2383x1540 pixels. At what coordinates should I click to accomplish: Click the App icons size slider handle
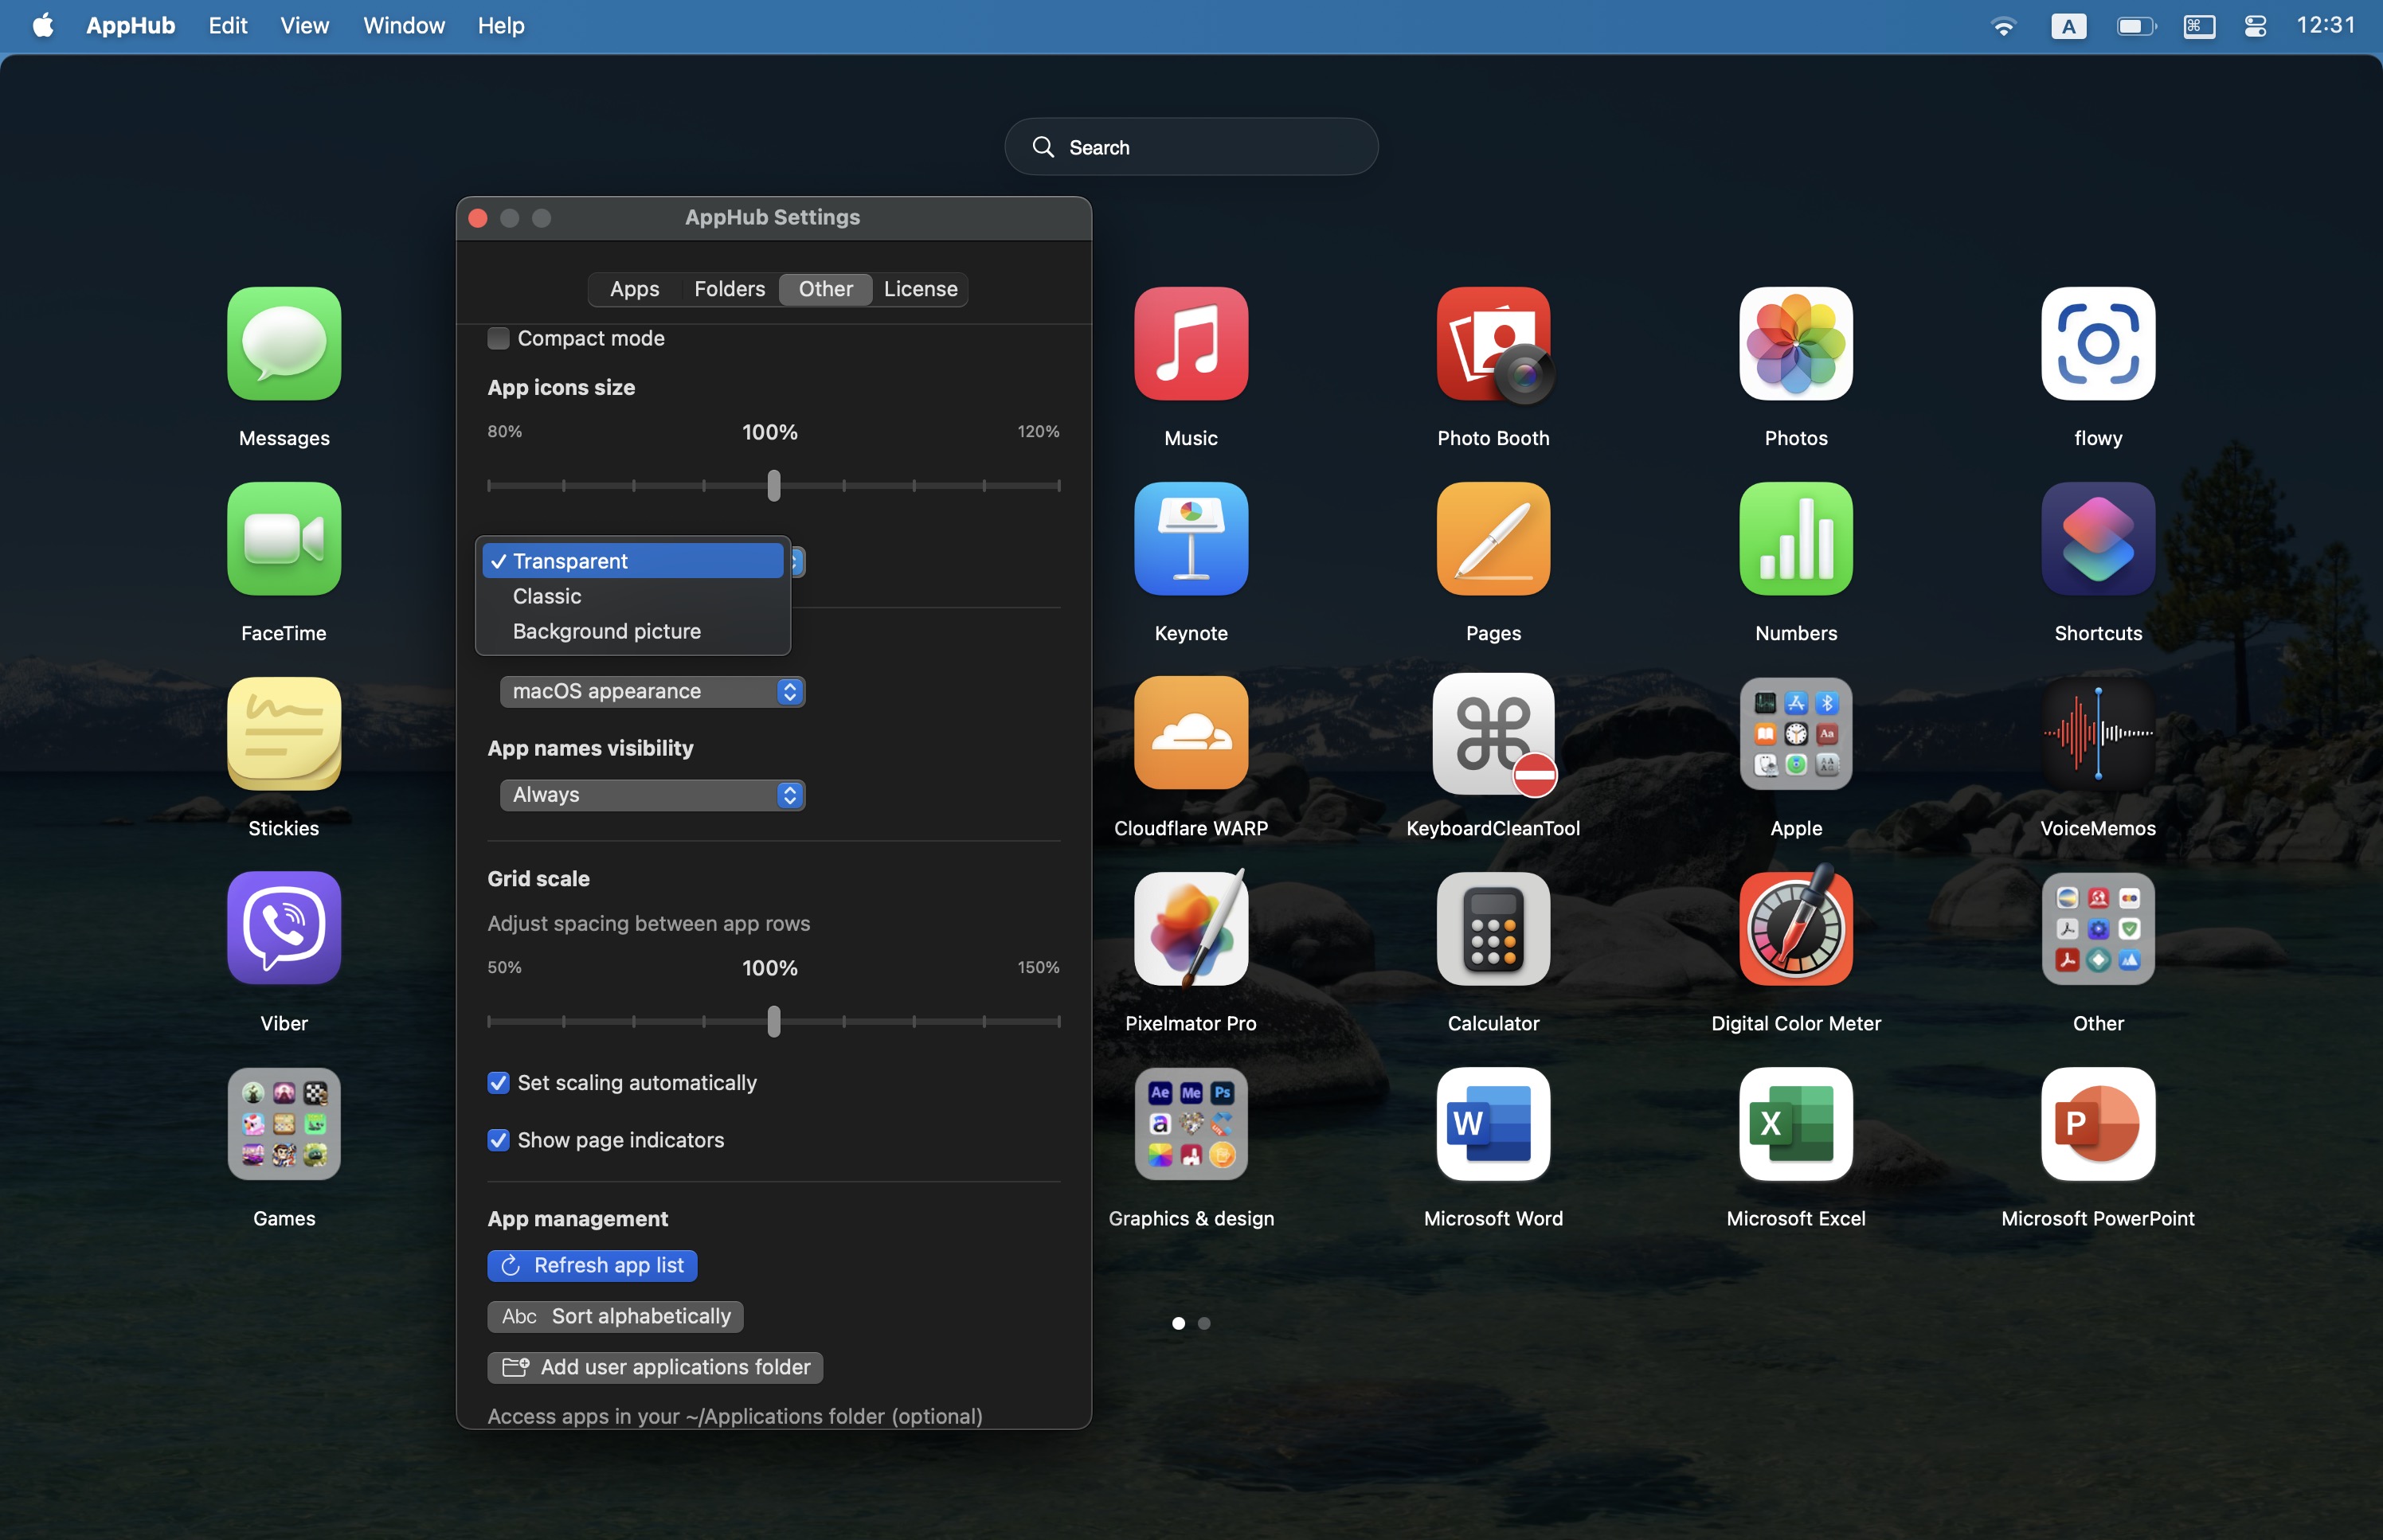[773, 486]
